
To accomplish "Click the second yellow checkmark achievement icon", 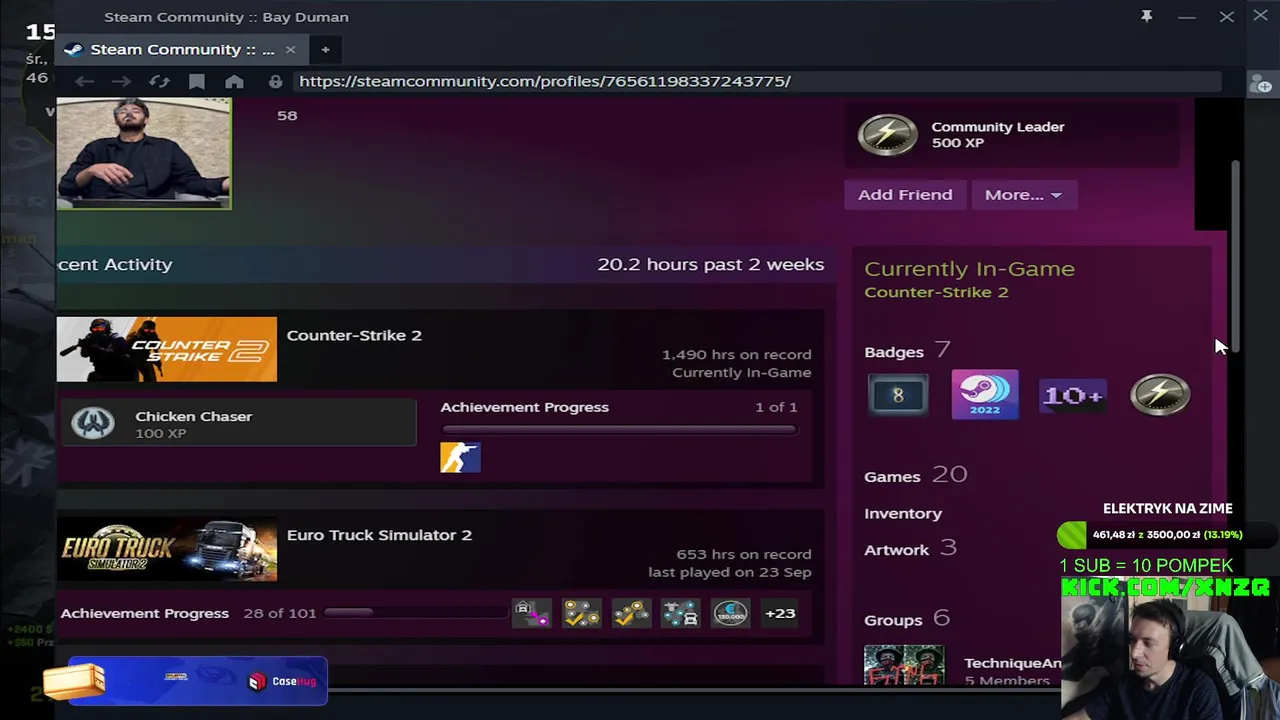I will coord(631,613).
